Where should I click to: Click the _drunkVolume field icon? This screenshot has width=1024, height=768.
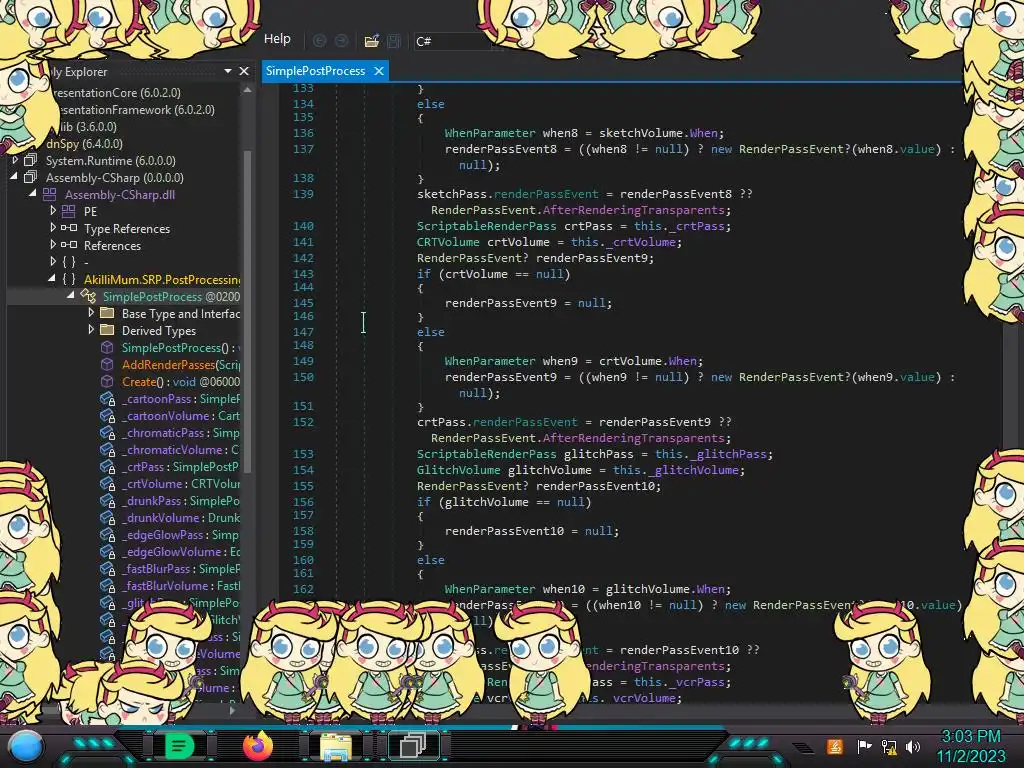(108, 517)
